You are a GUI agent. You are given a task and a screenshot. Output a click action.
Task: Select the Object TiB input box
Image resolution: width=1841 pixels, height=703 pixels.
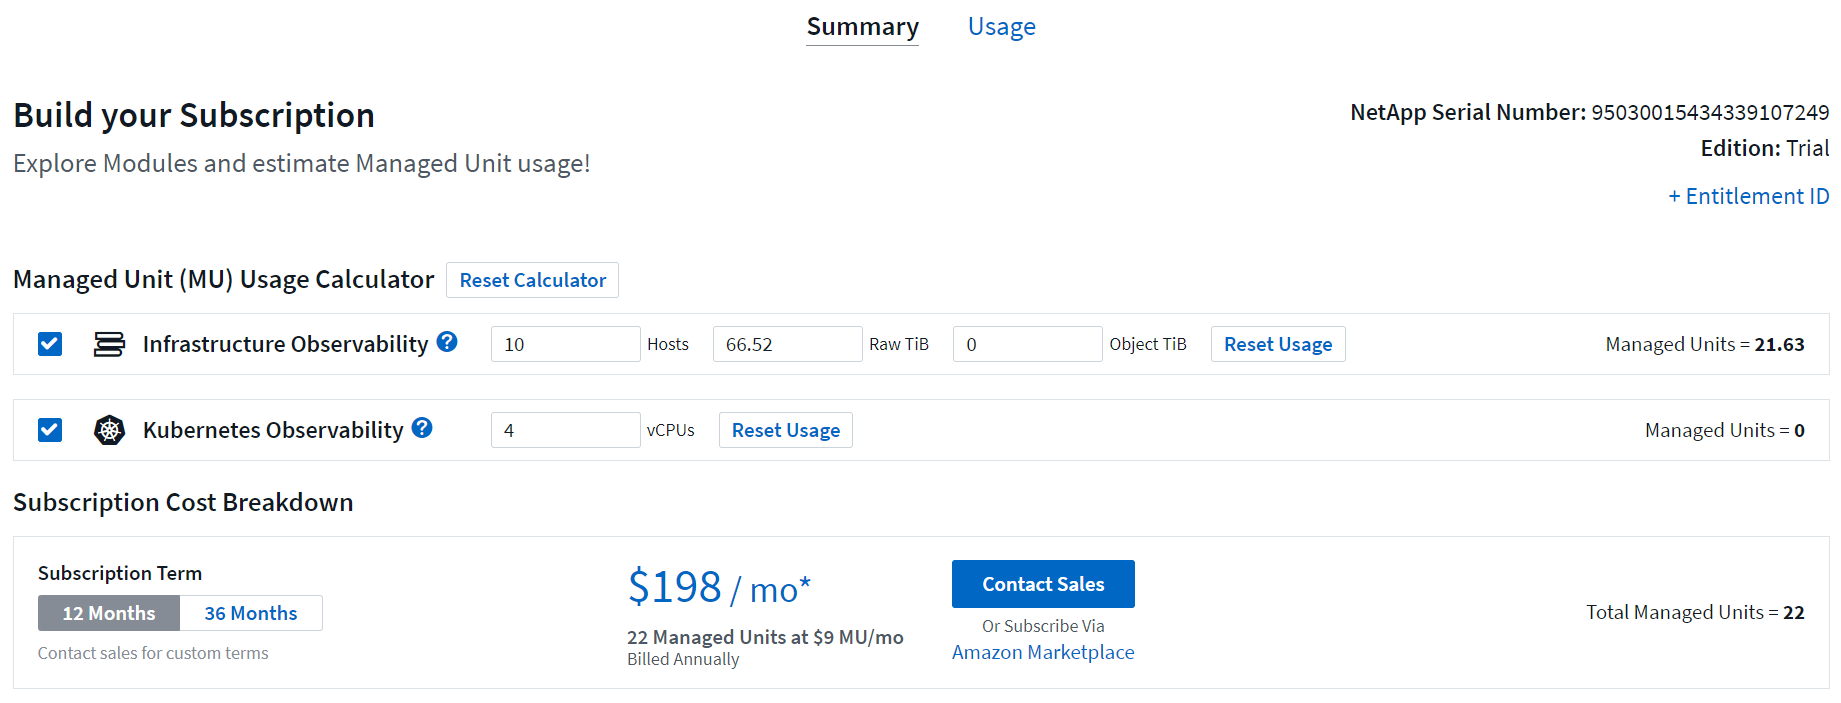(1027, 344)
